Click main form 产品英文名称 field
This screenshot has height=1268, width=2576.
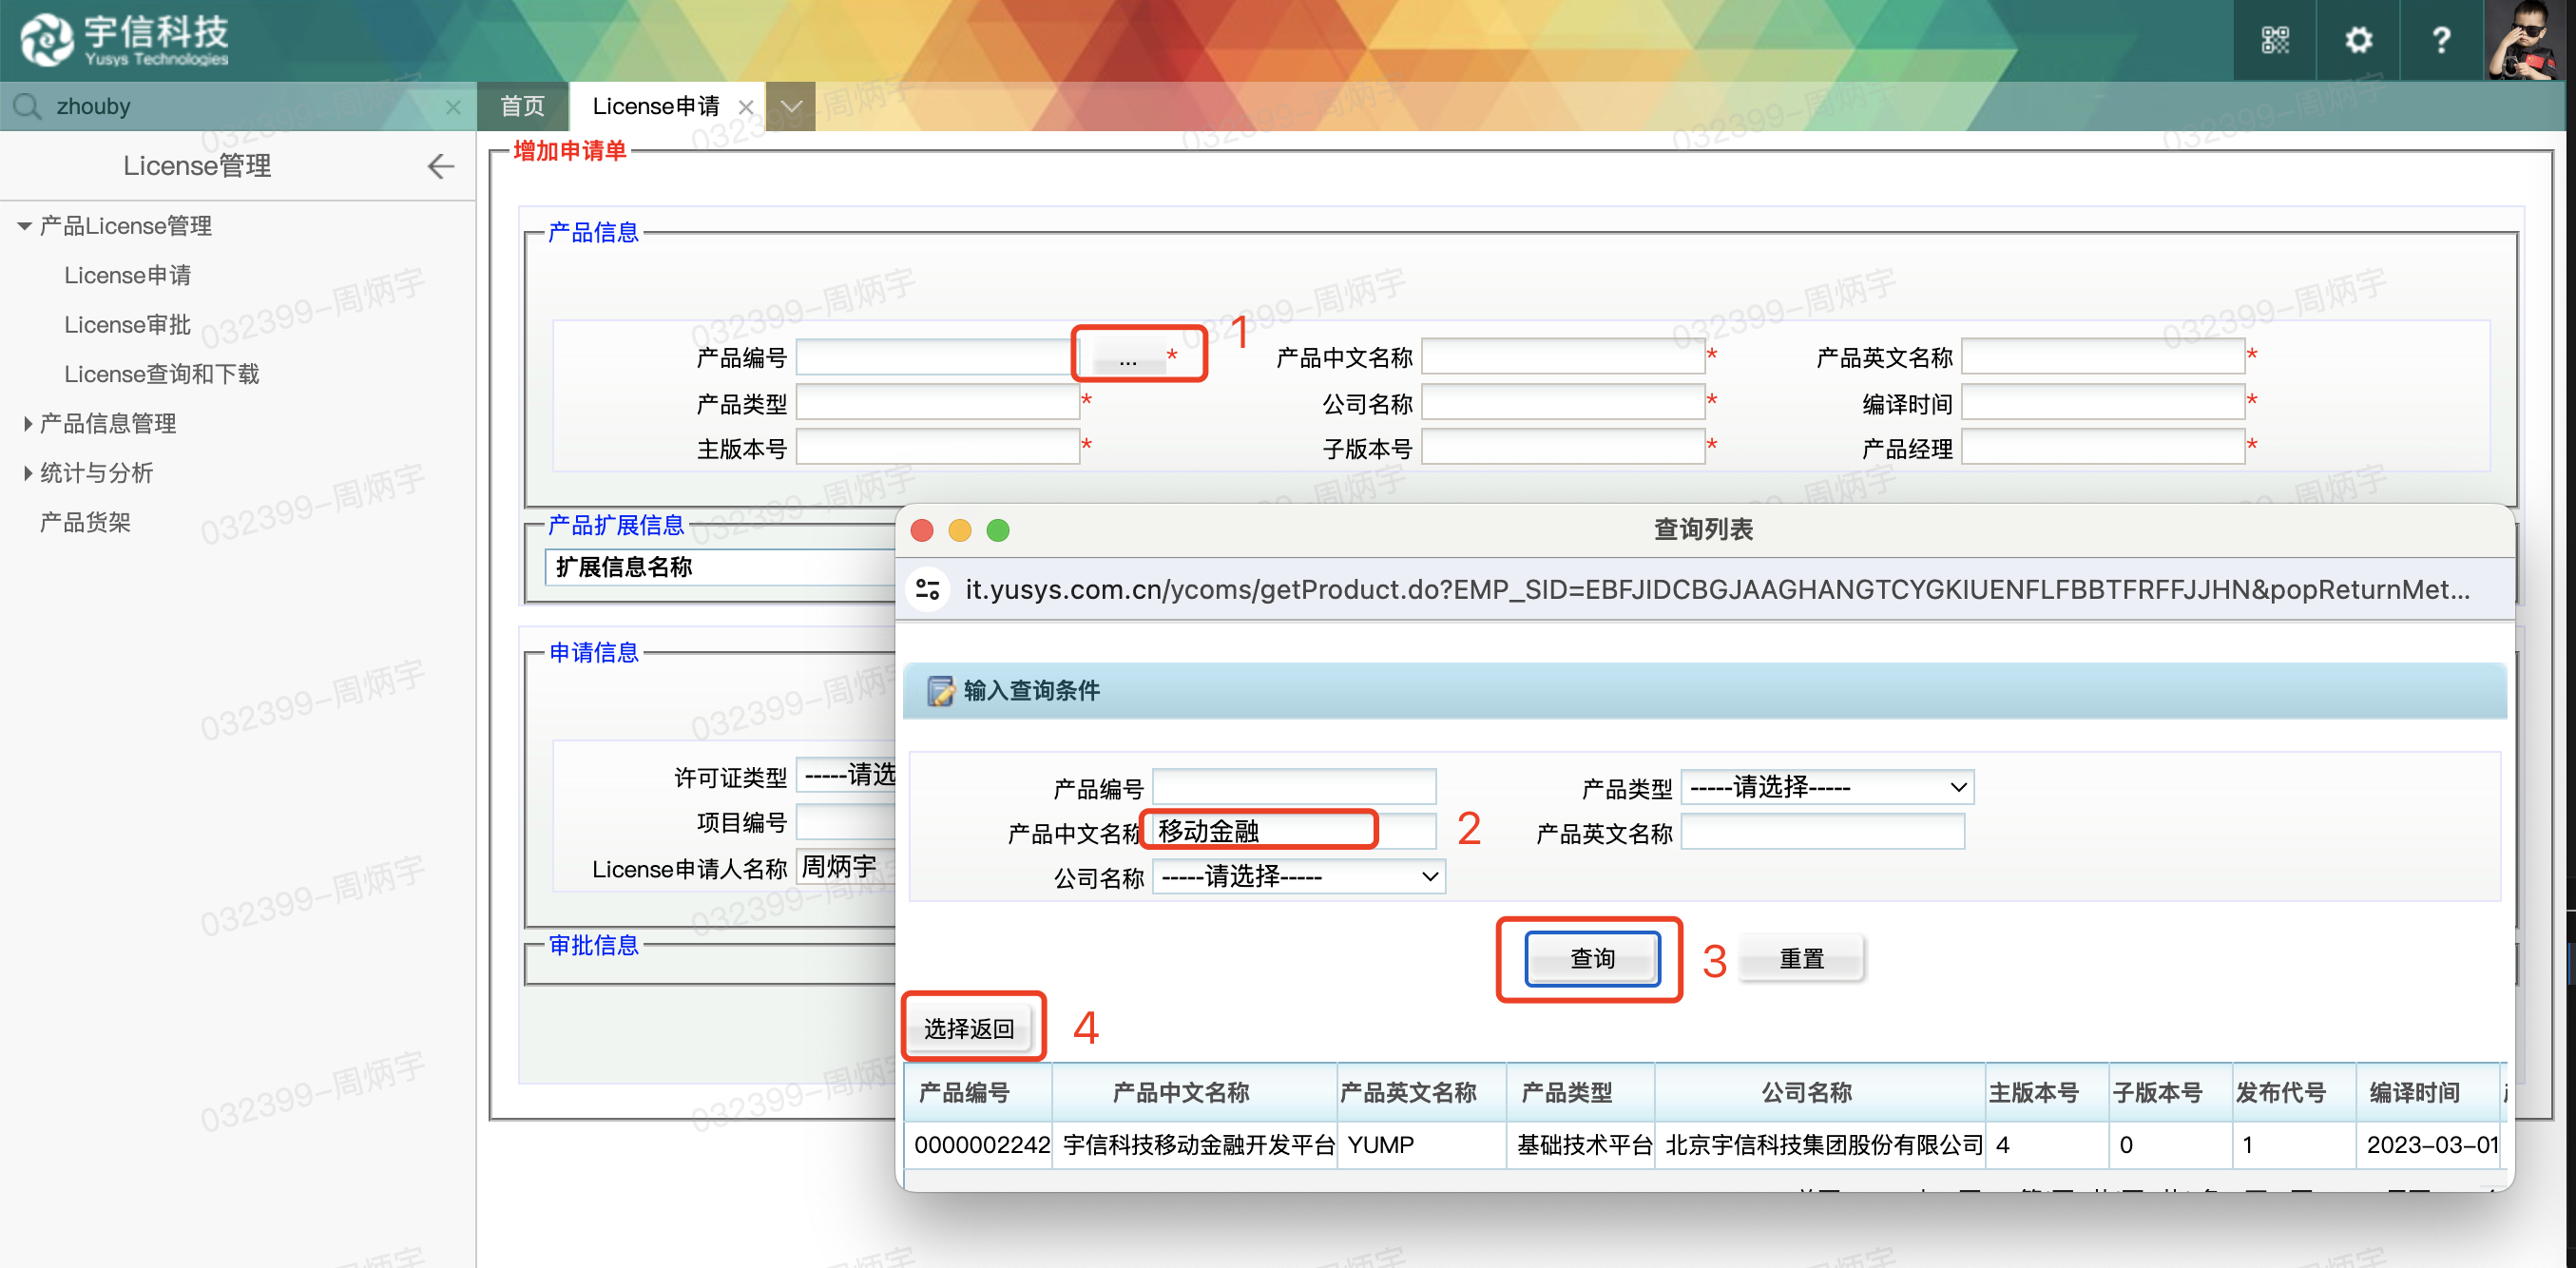tap(2102, 356)
